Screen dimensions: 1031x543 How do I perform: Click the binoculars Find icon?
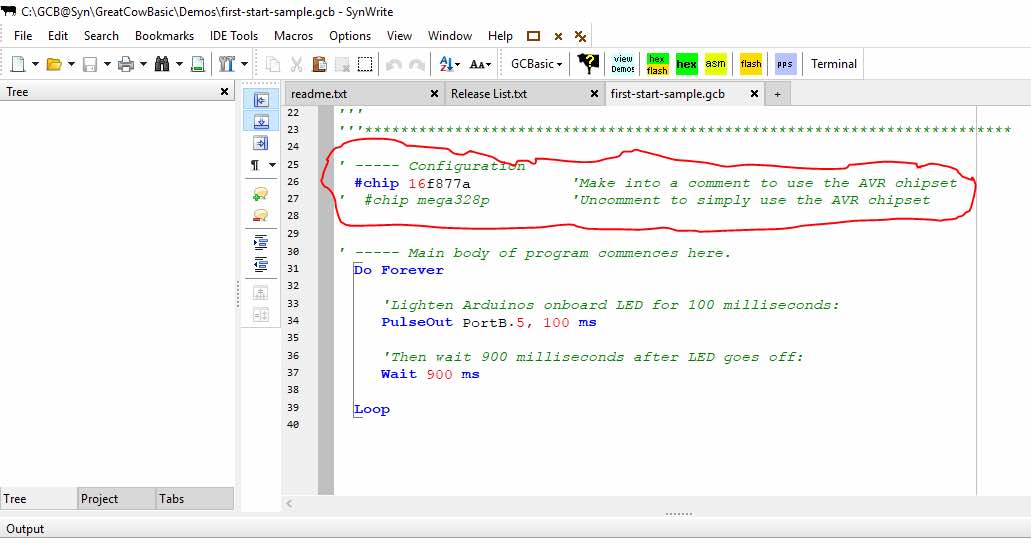click(162, 64)
